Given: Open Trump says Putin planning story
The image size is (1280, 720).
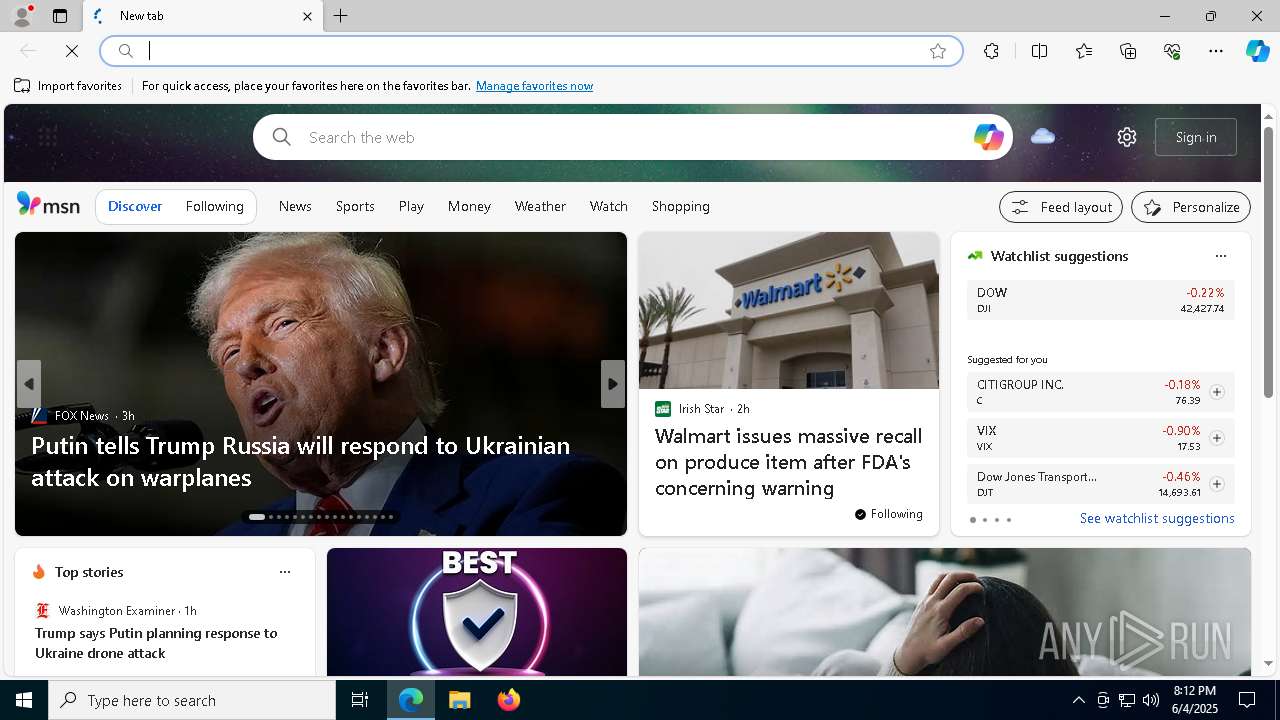Looking at the screenshot, I should (x=156, y=643).
